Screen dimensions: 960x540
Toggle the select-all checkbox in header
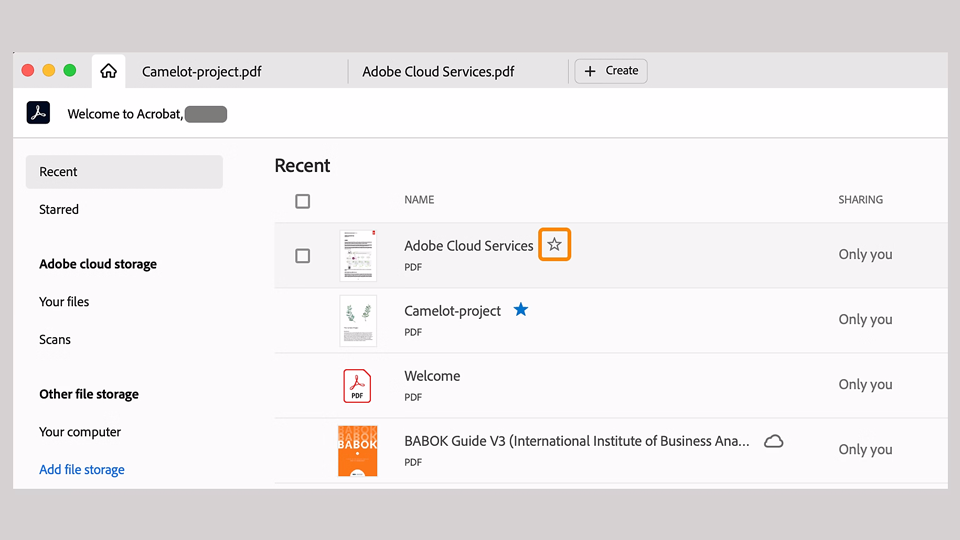[x=302, y=201]
